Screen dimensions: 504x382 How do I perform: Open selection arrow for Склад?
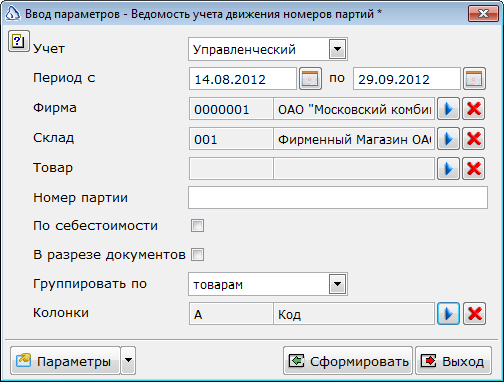448,138
